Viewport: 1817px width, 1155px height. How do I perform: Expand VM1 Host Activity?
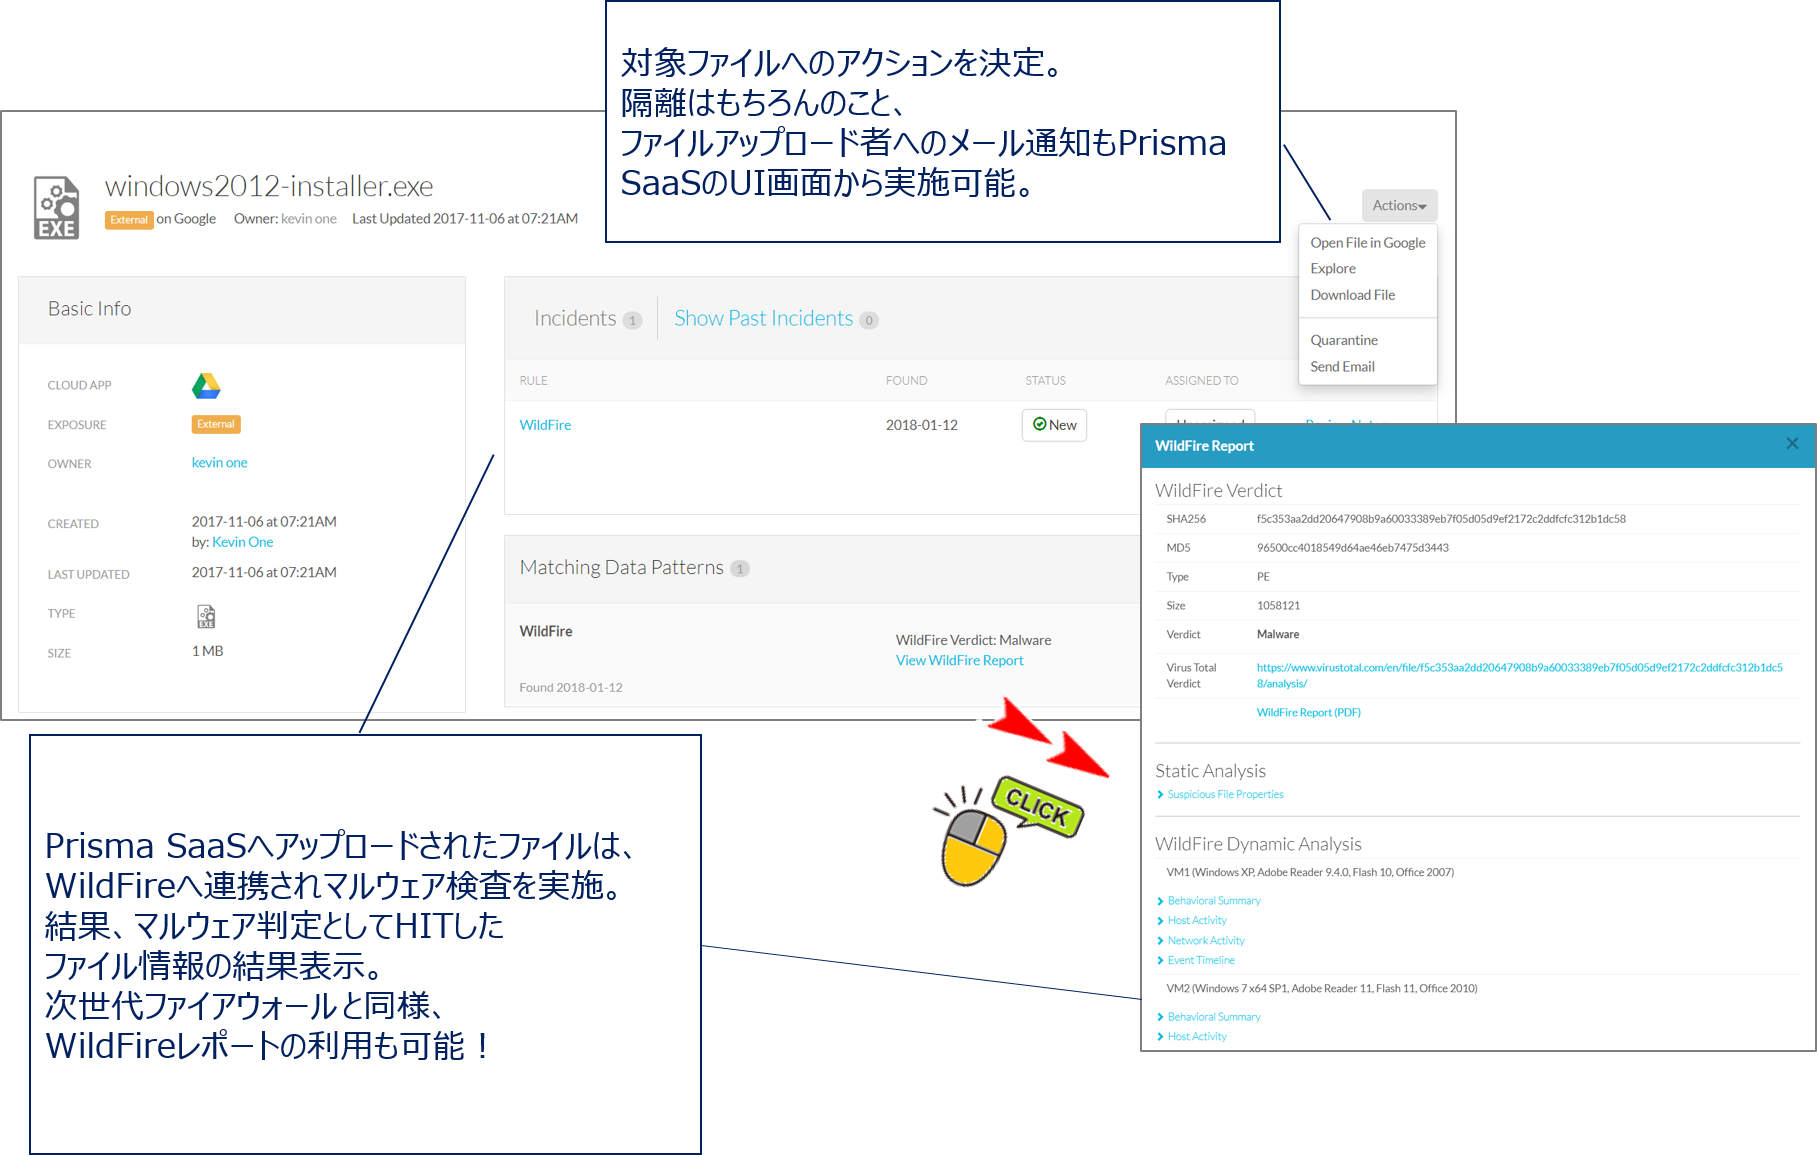click(1197, 921)
